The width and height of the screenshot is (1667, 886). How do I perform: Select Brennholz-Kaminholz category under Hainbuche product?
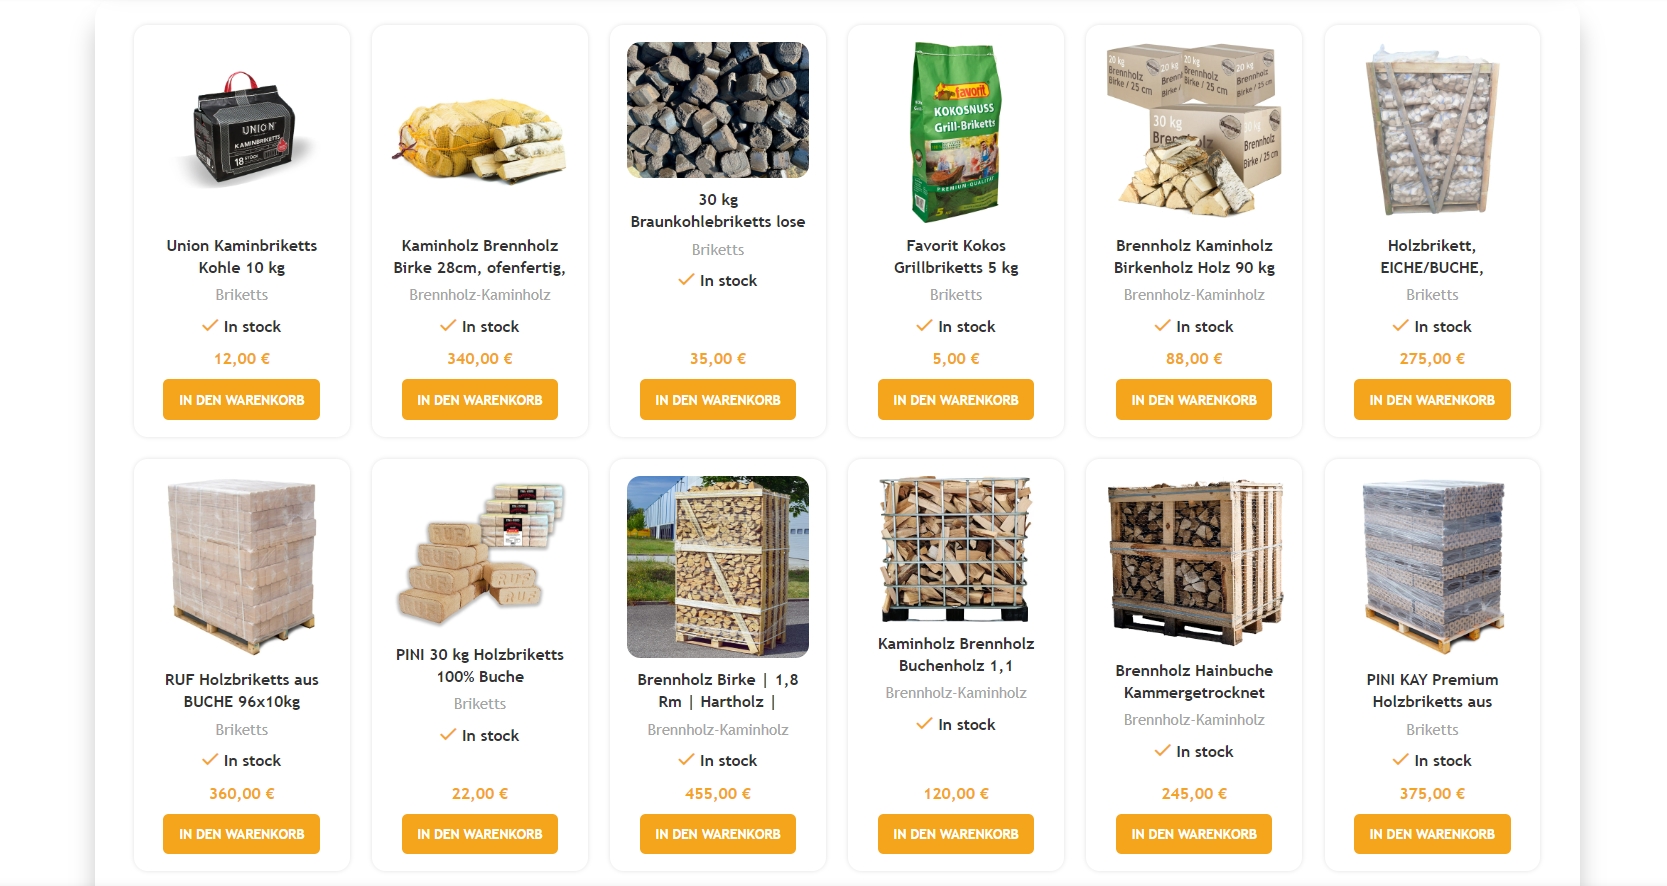[1194, 720]
